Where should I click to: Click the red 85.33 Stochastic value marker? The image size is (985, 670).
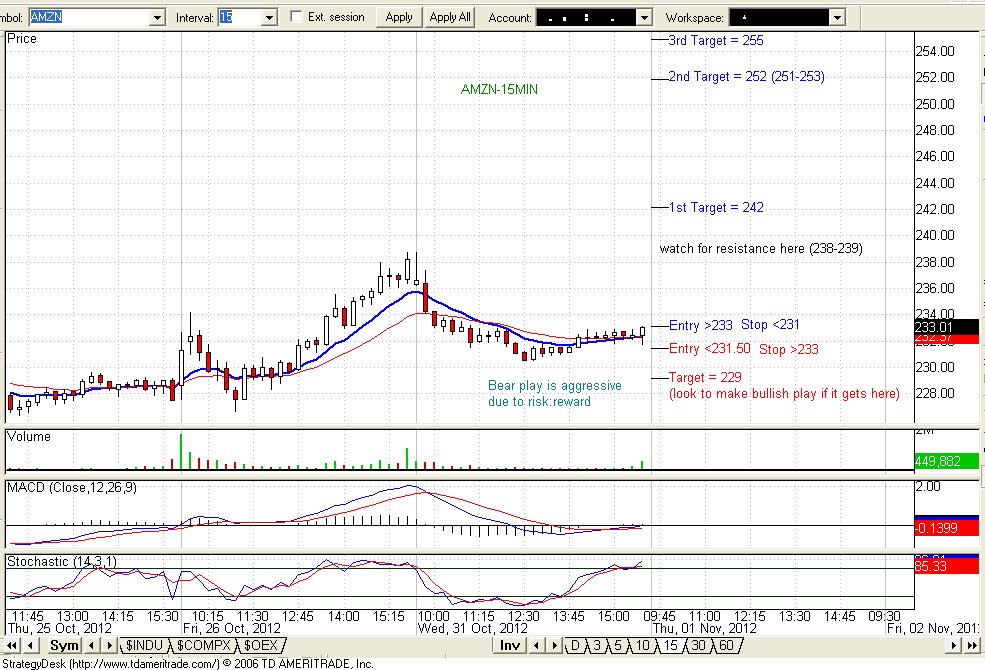point(946,566)
